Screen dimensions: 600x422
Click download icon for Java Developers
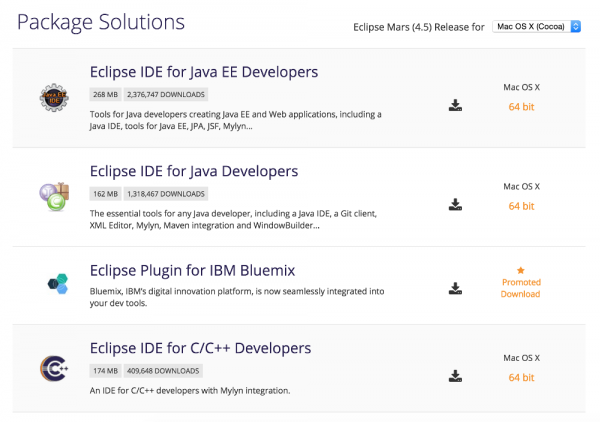(x=455, y=204)
